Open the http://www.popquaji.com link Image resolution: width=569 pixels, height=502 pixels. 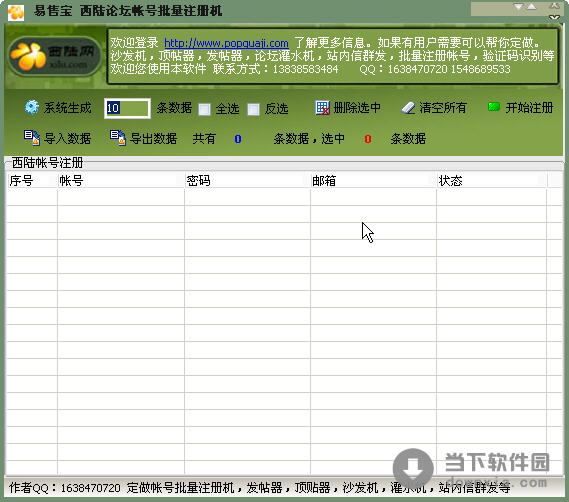click(x=226, y=43)
